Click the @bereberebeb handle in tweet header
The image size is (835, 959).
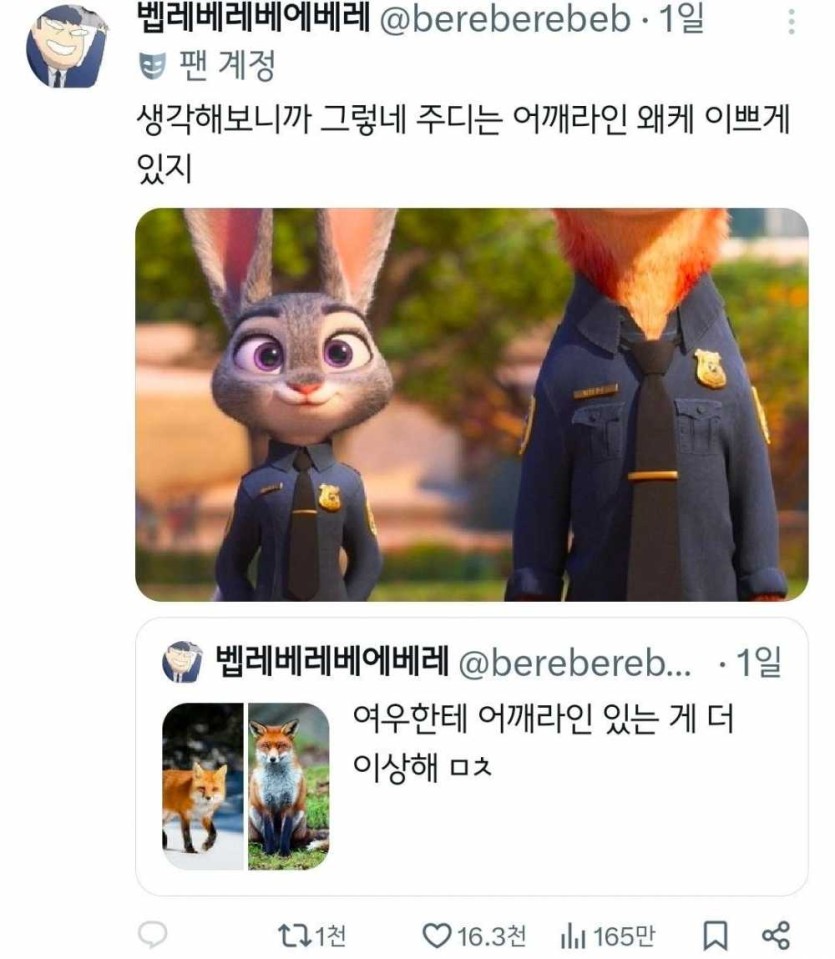point(505,20)
